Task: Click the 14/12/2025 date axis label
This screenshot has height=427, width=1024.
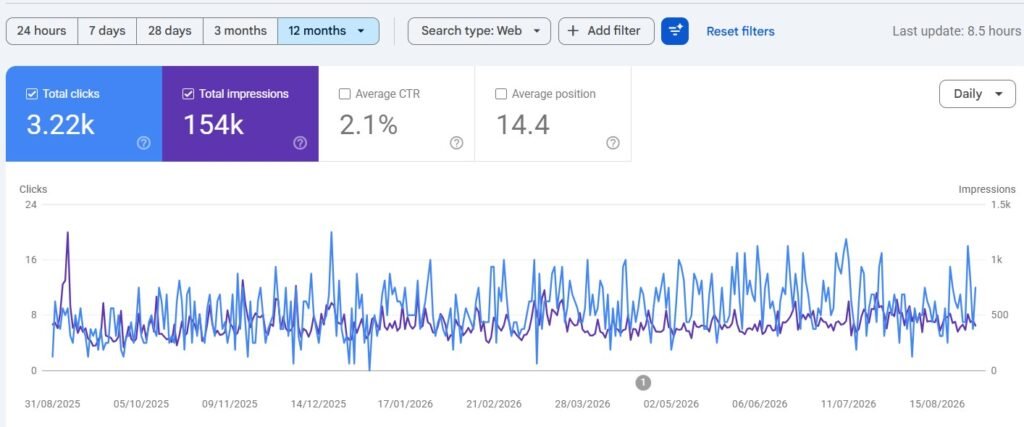Action: click(319, 404)
